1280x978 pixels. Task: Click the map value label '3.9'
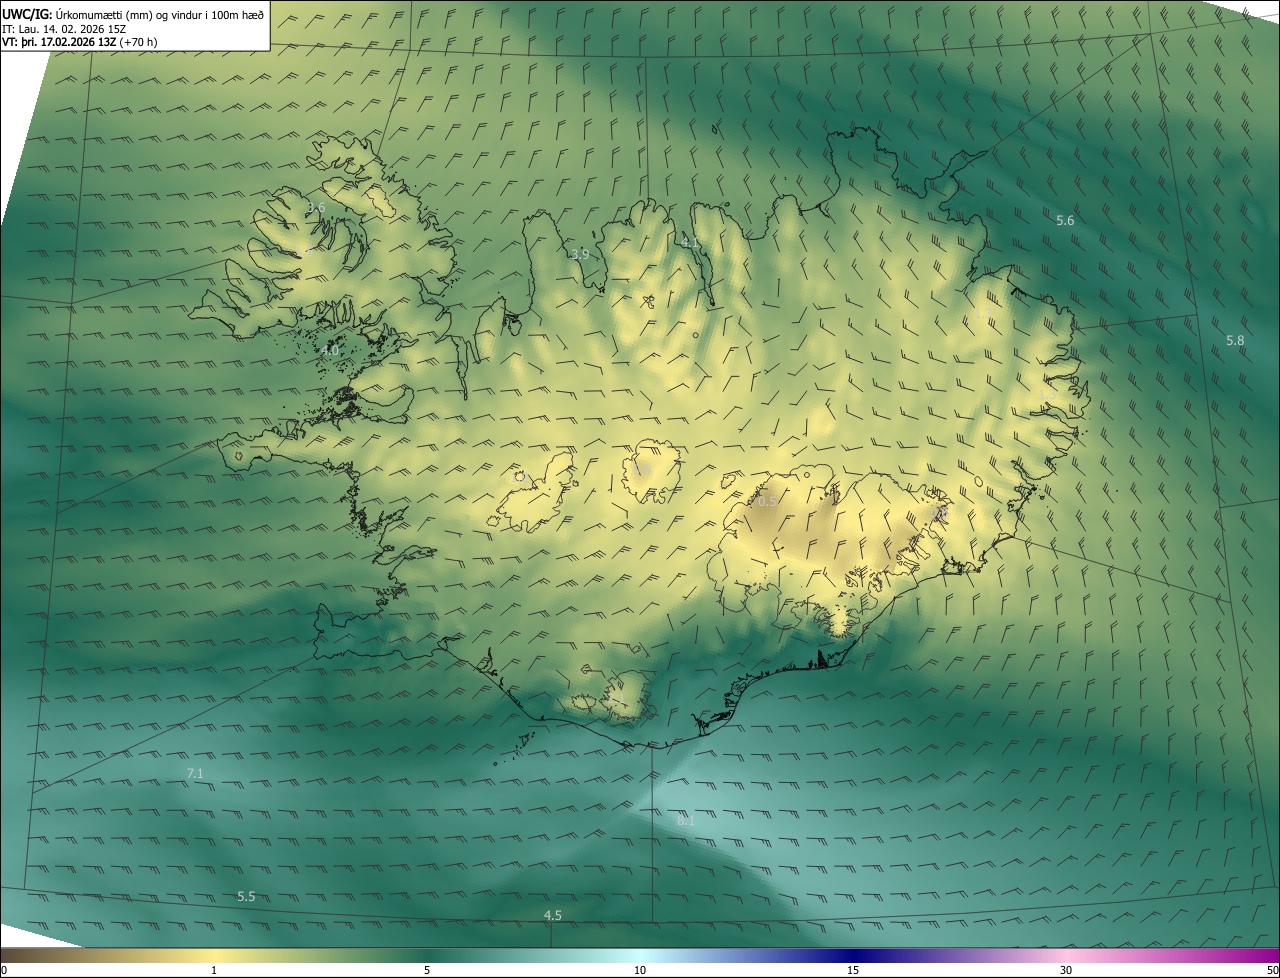click(580, 254)
